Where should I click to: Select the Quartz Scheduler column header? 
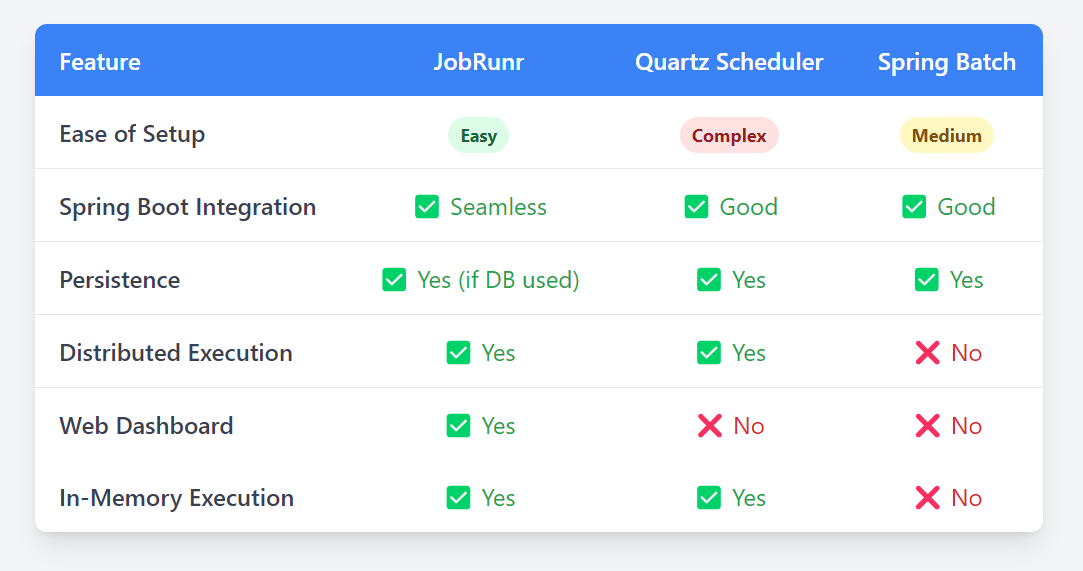[x=729, y=62]
